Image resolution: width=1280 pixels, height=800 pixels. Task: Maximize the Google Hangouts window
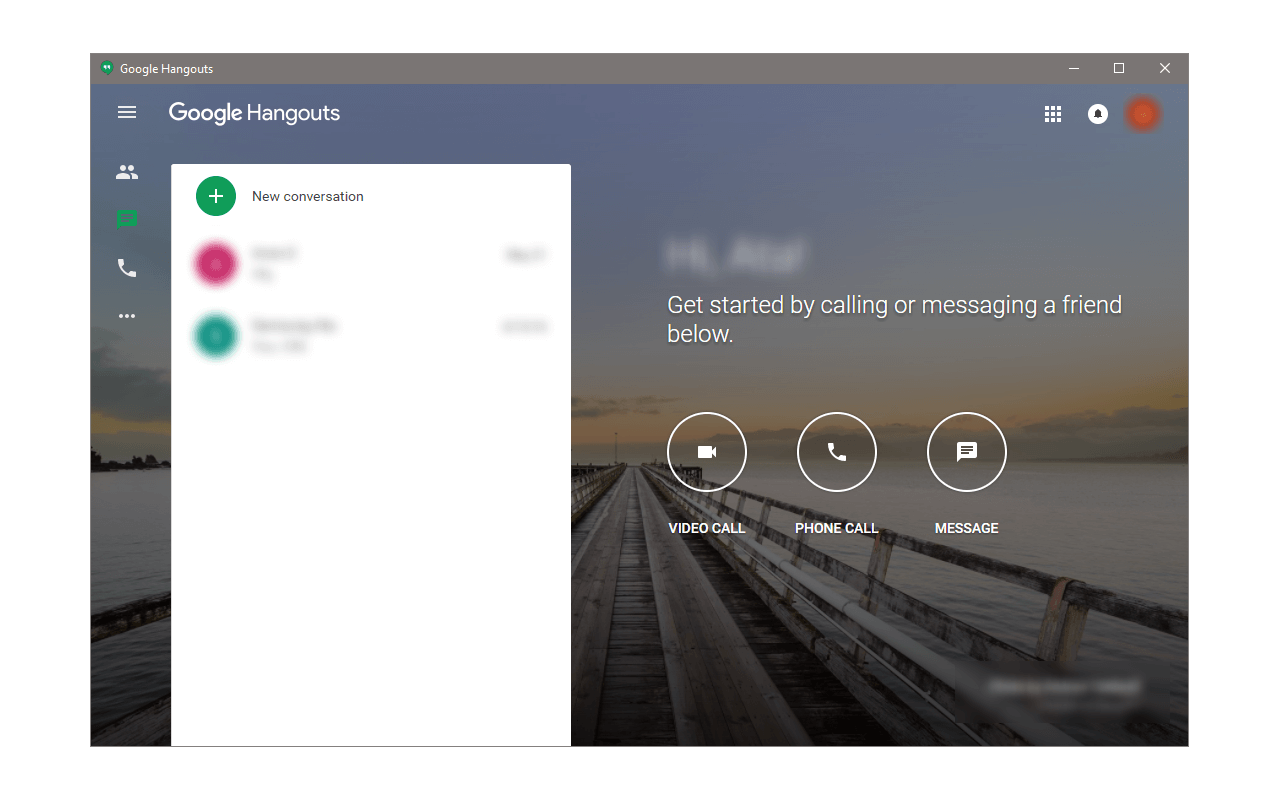pyautogui.click(x=1119, y=68)
